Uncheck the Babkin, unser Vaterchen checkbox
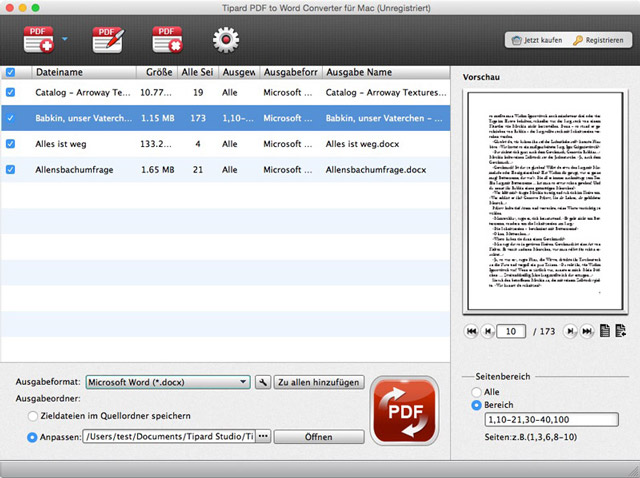640x478 pixels. (x=10, y=118)
